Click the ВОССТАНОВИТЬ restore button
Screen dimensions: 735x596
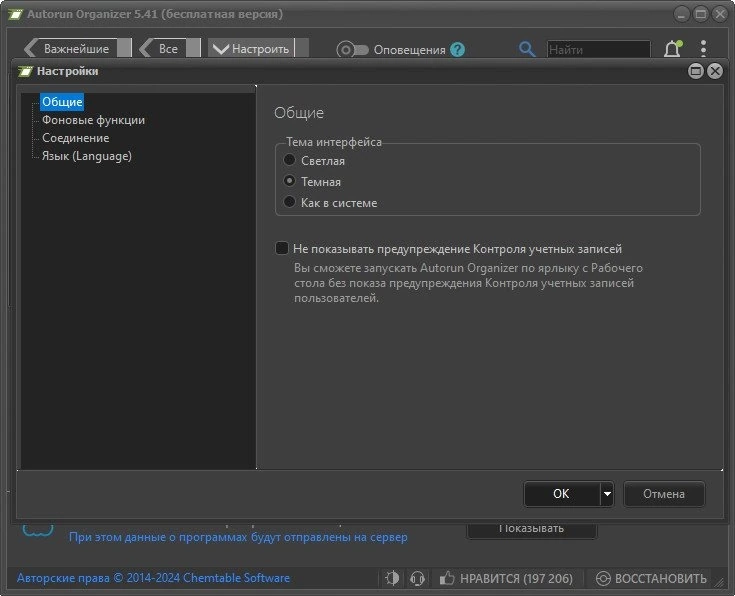coord(651,578)
